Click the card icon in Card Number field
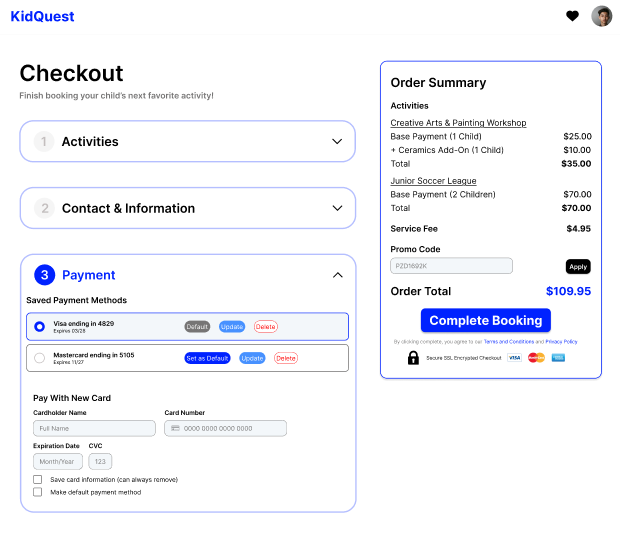 coord(175,428)
